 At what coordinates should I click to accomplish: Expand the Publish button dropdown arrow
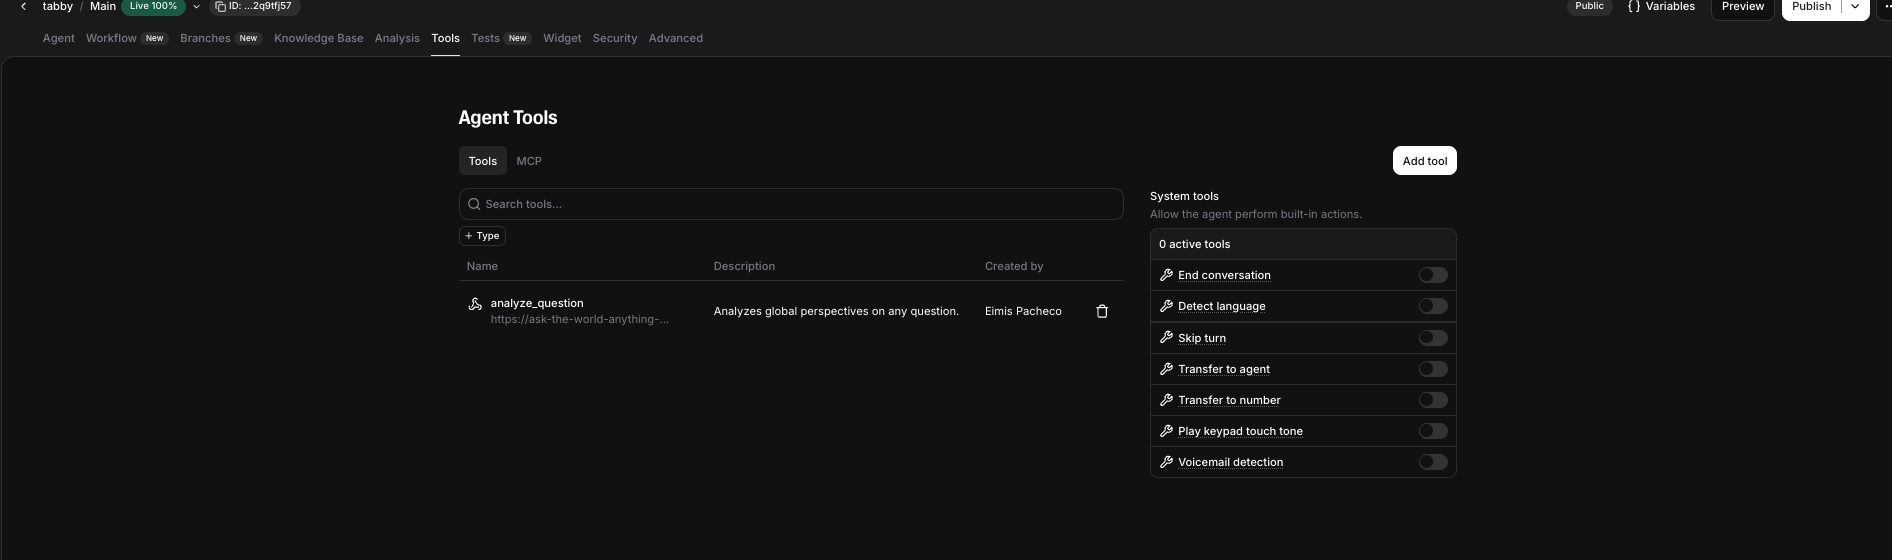pyautogui.click(x=1855, y=7)
